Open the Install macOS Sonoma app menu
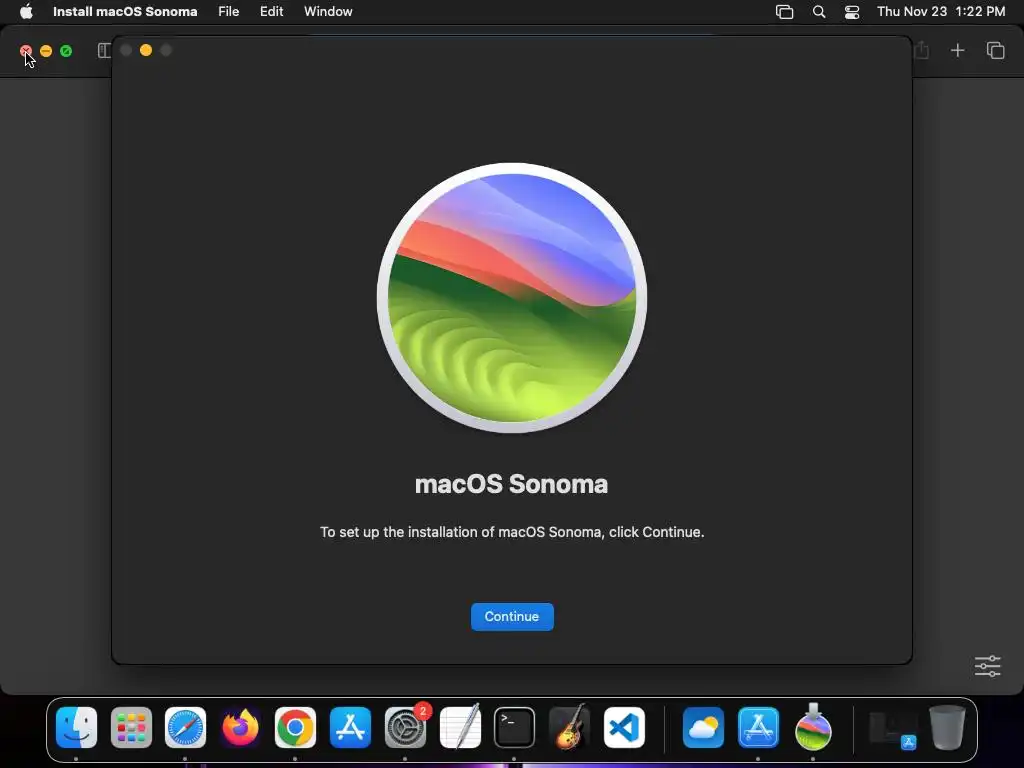Viewport: 1024px width, 768px height. point(125,11)
